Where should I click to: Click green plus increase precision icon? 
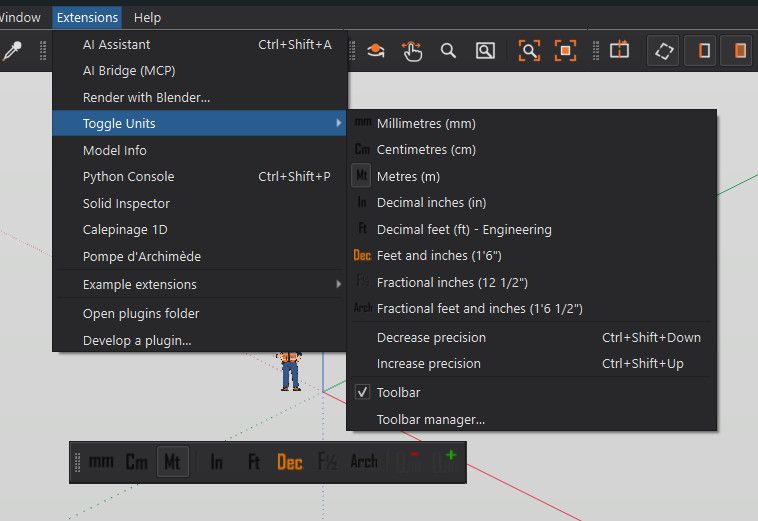444,462
